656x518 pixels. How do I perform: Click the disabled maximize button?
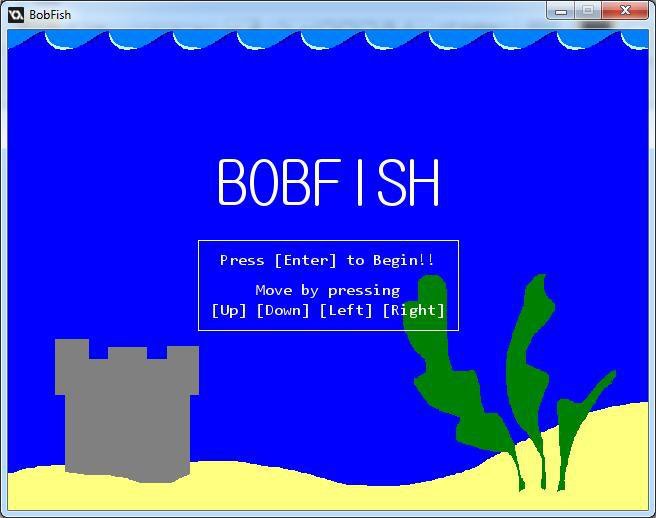pos(588,11)
